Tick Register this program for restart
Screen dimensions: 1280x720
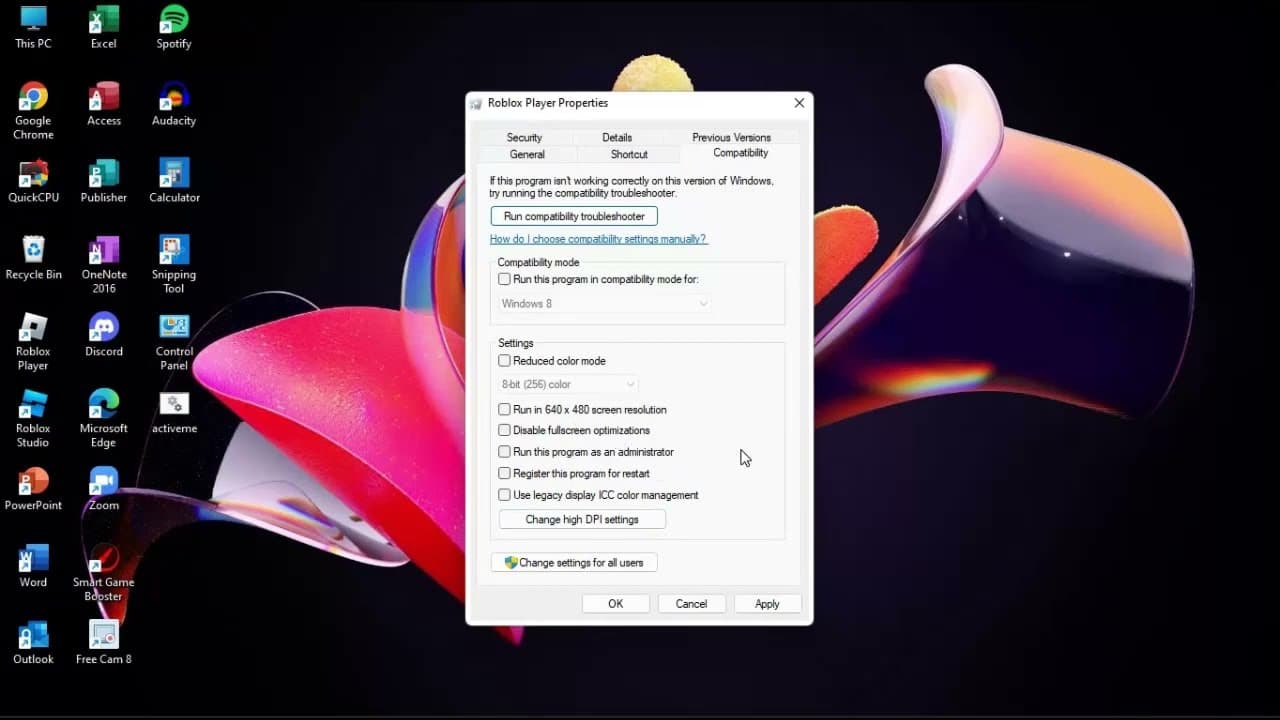[x=504, y=474]
